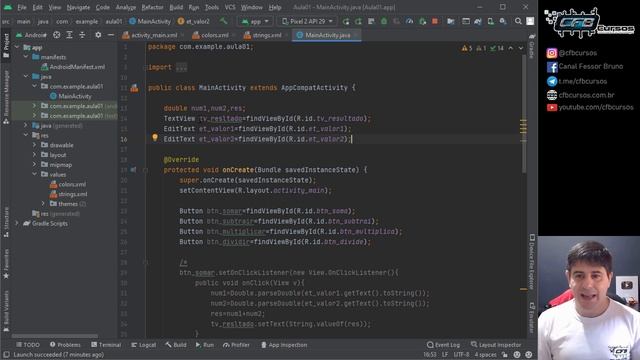Image resolution: width=640 pixels, height=360 pixels.
Task: Open the Refactor menu
Action: (x=152, y=7)
